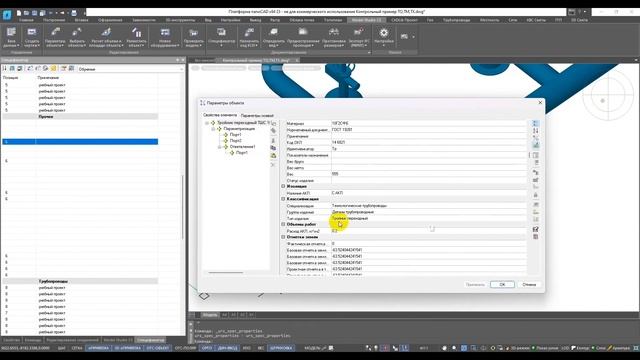Click the Экспорт IFC ribbon tool
The image size is (640, 360).
pos(358,37)
